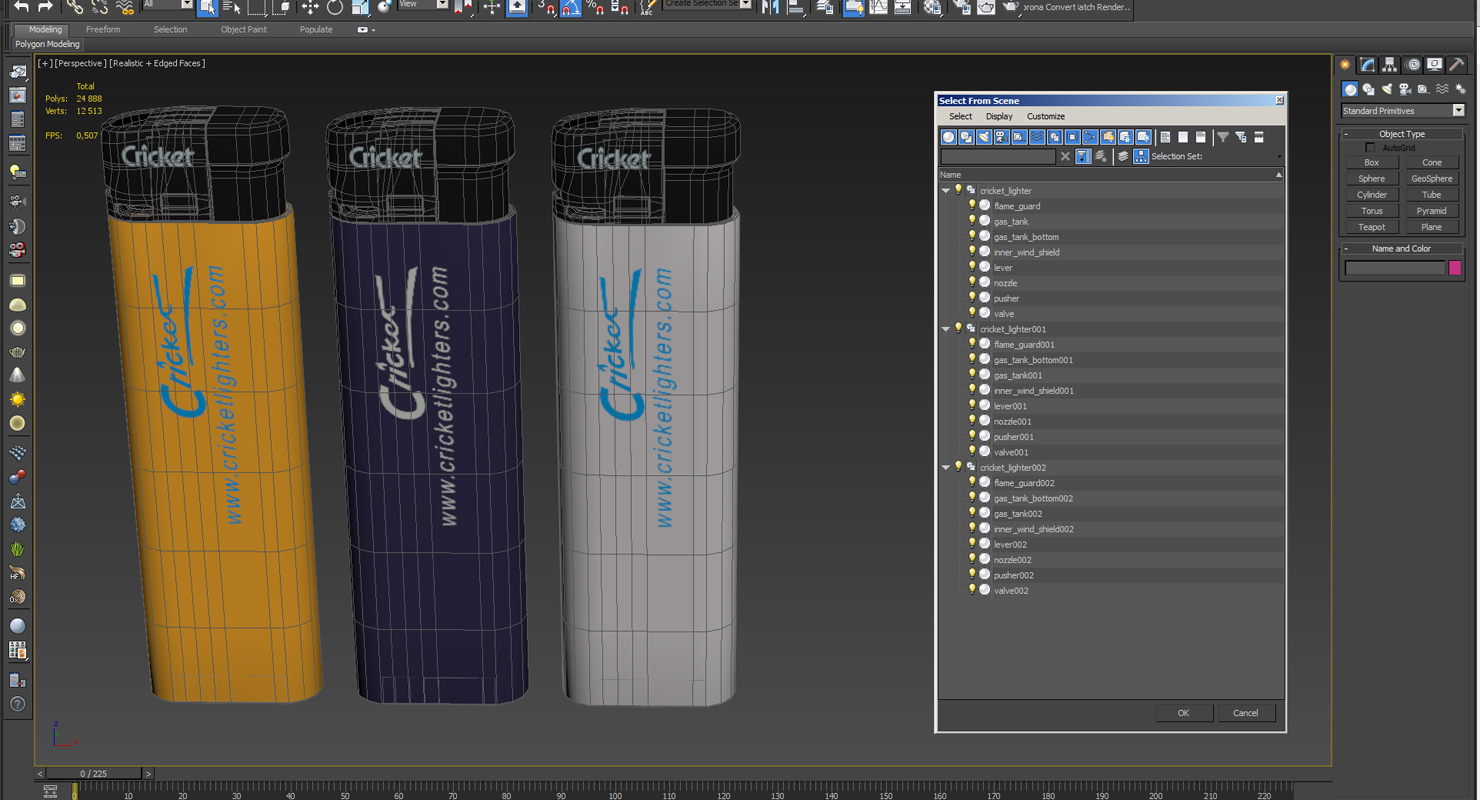Open the Motion tab in command panel
This screenshot has width=1480, height=800.
point(1412,64)
